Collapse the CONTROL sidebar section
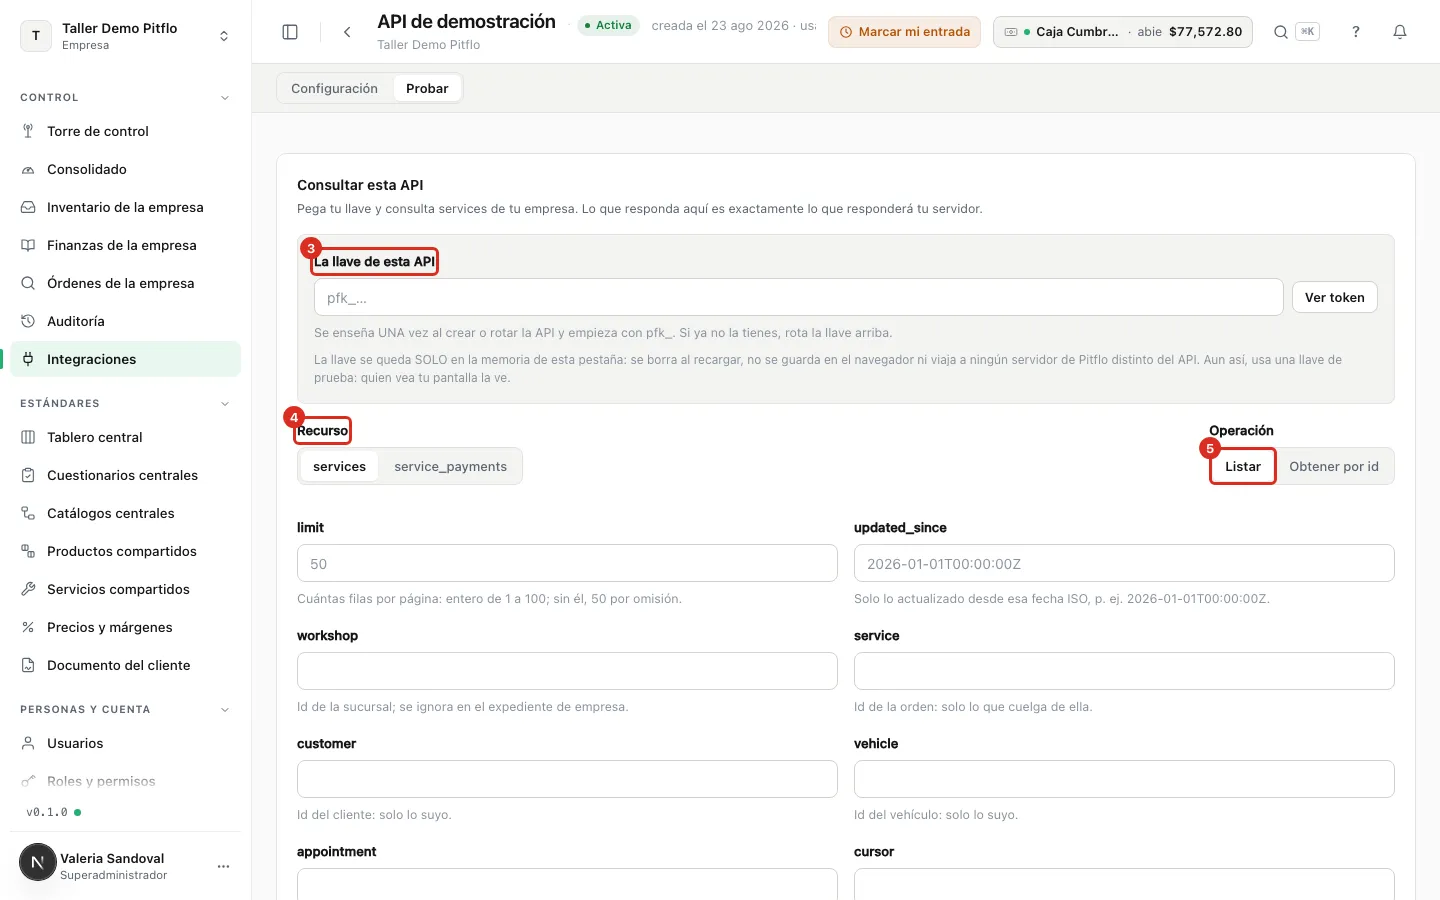 (x=225, y=98)
